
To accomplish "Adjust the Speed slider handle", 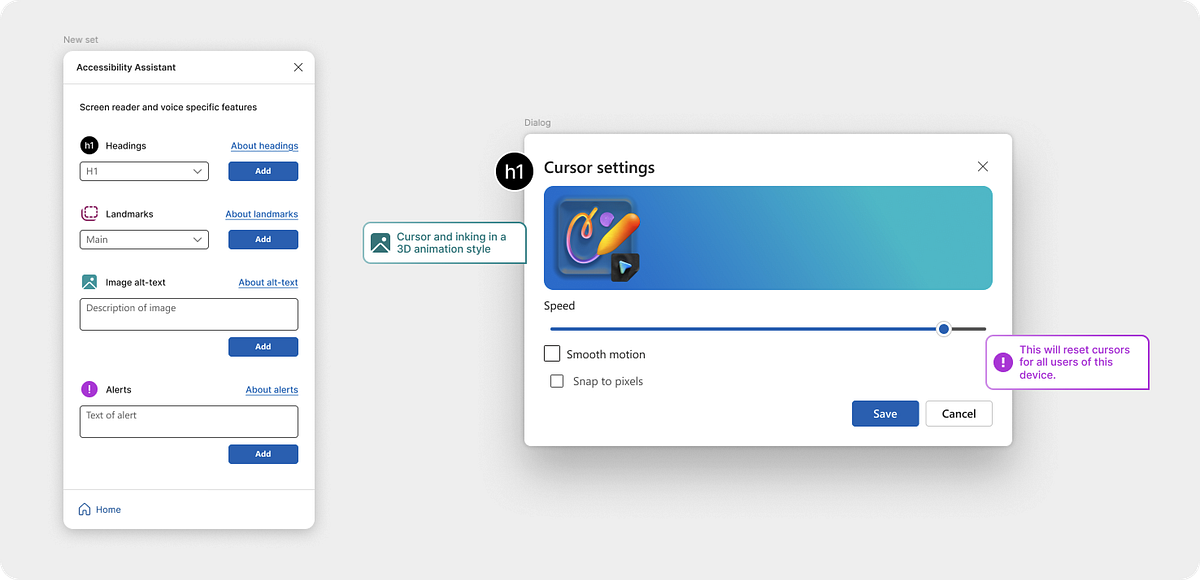I will pos(943,328).
